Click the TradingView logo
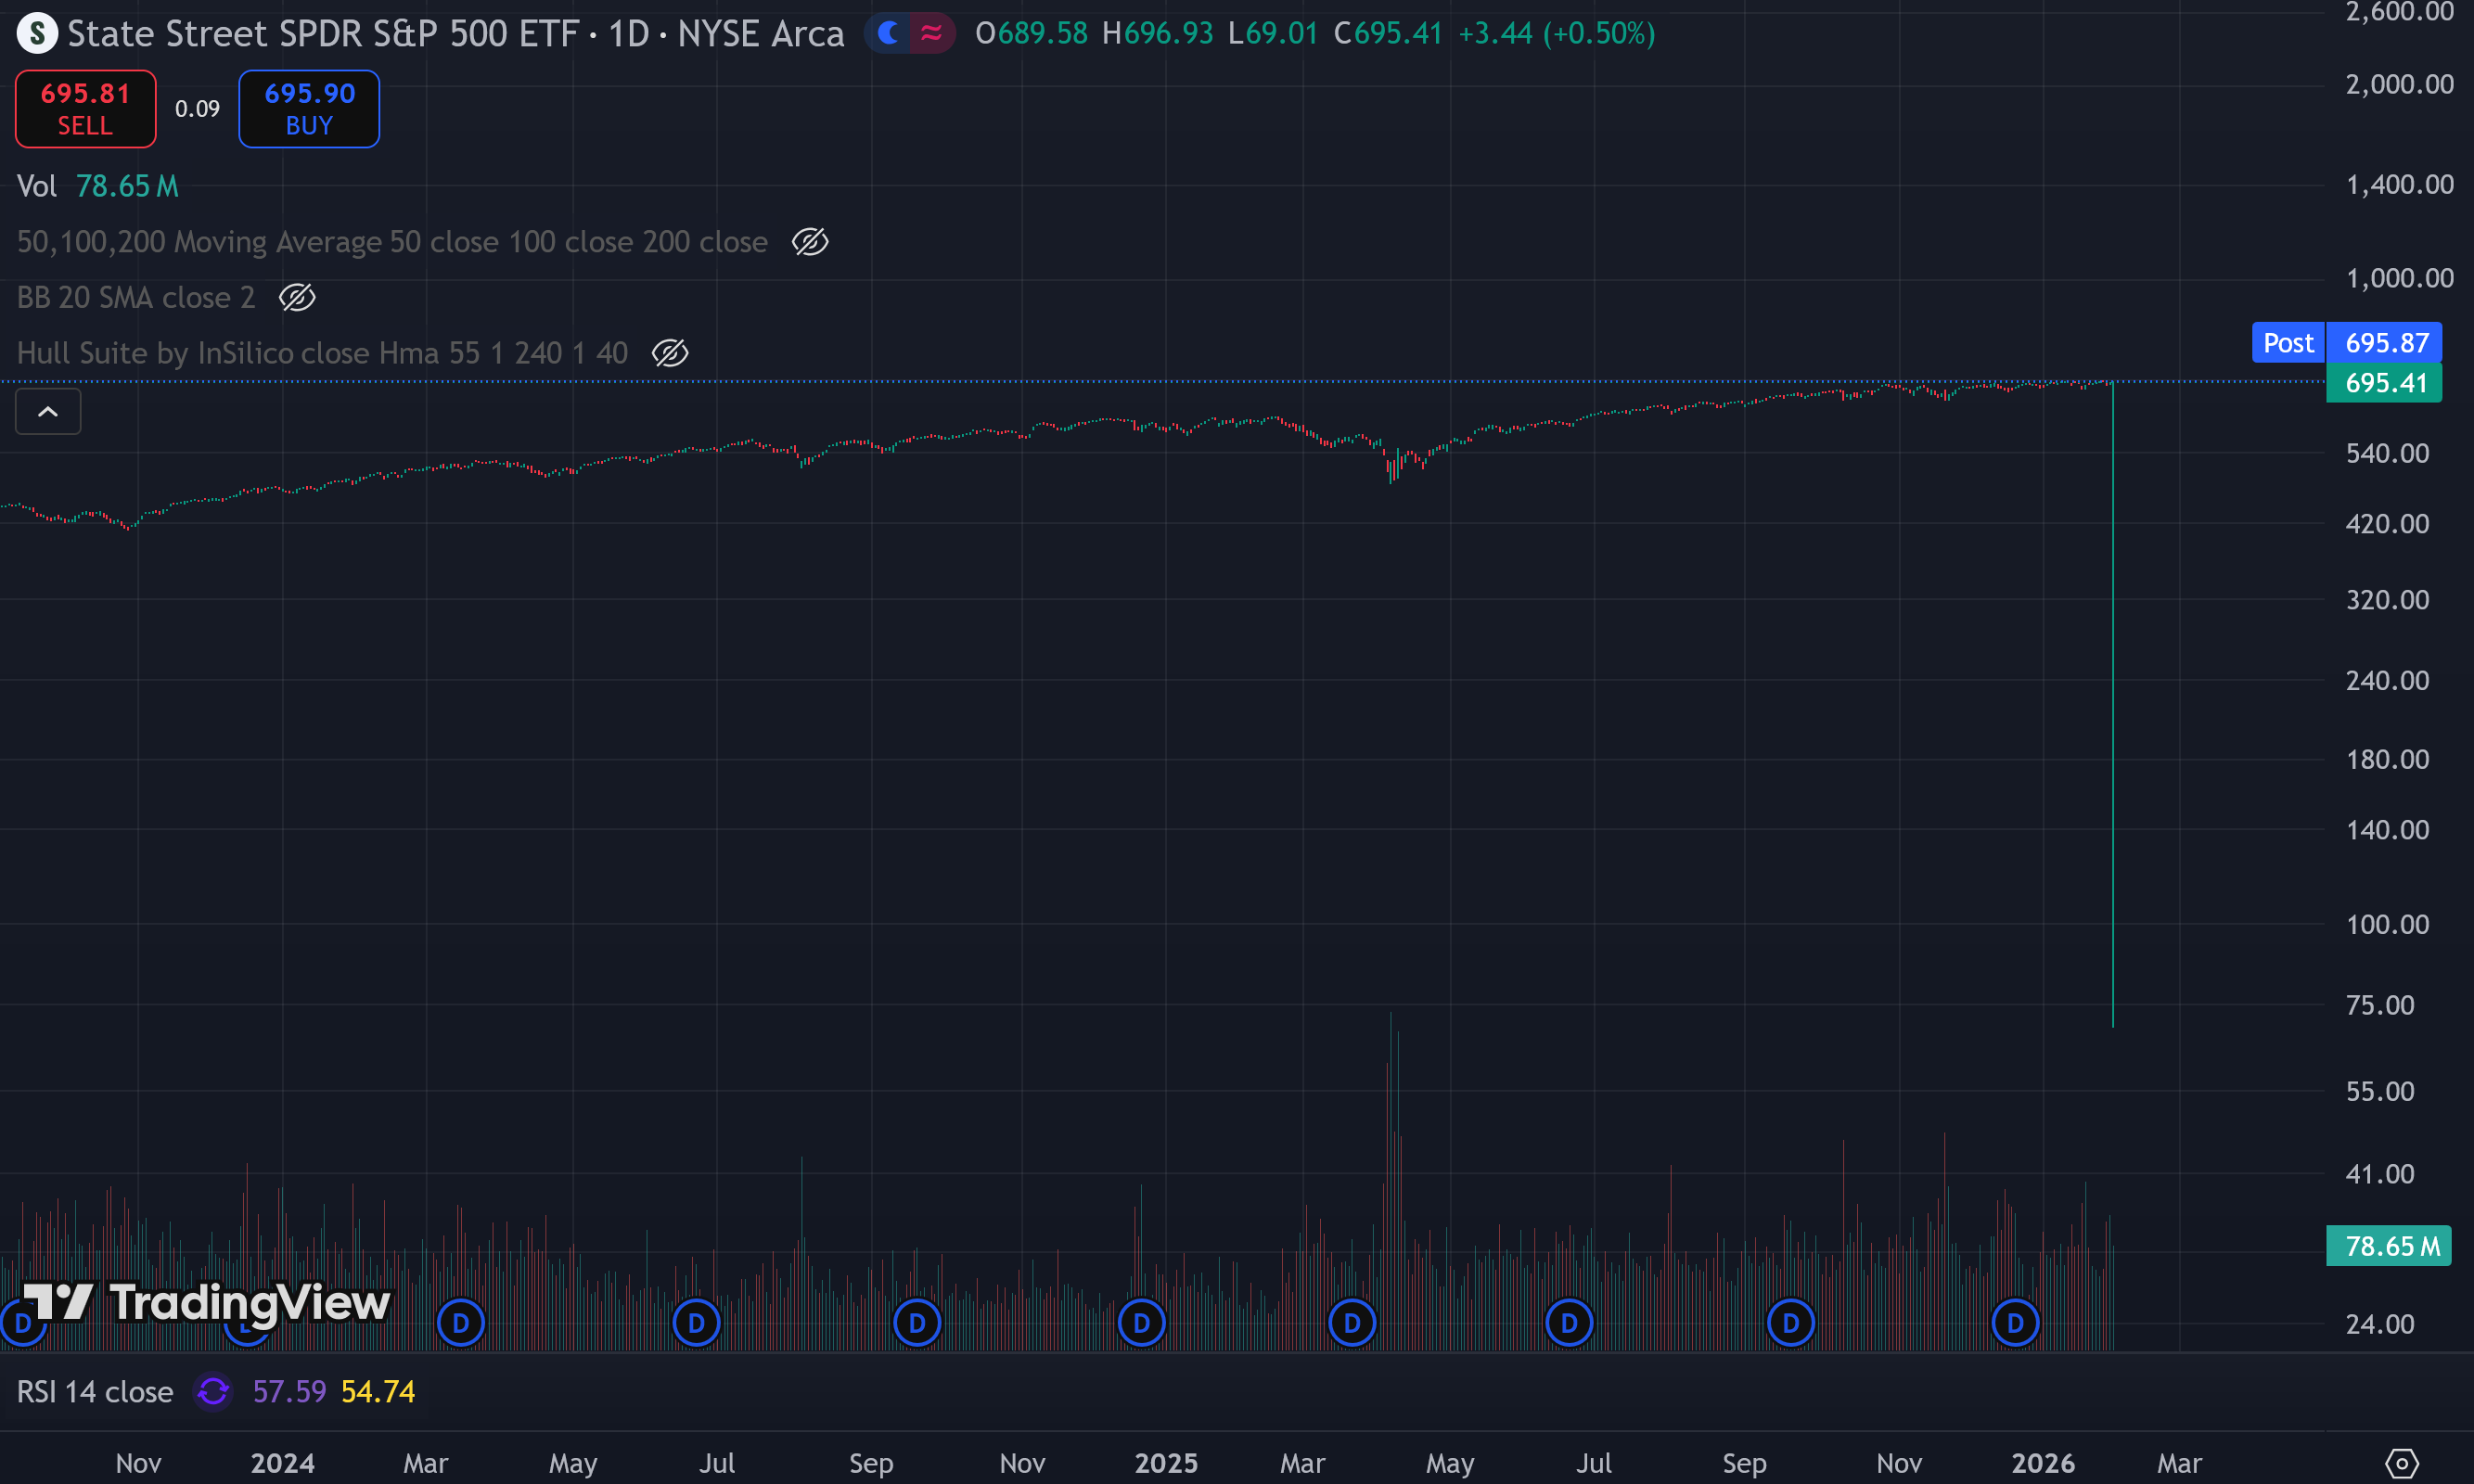 pos(207,1302)
